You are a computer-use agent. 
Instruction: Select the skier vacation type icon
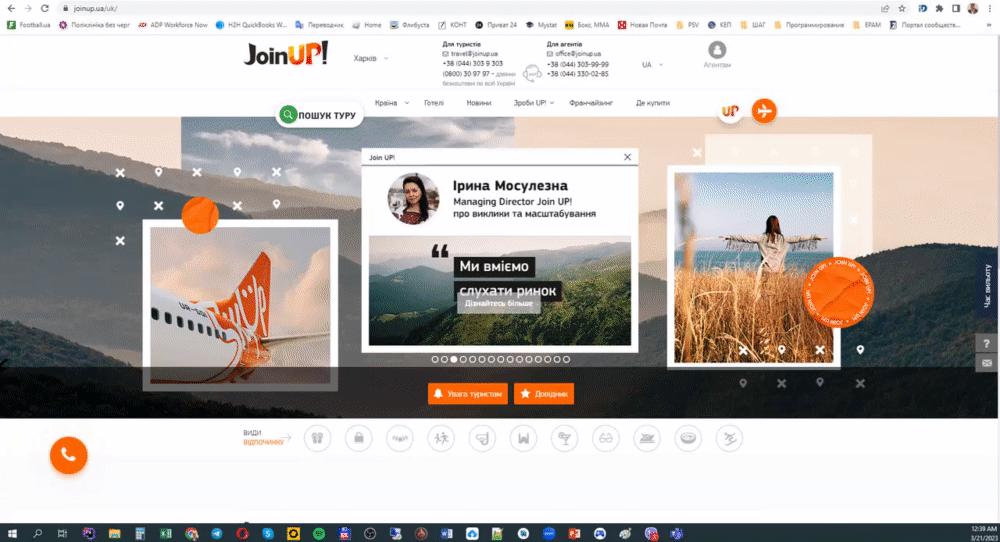pos(730,438)
